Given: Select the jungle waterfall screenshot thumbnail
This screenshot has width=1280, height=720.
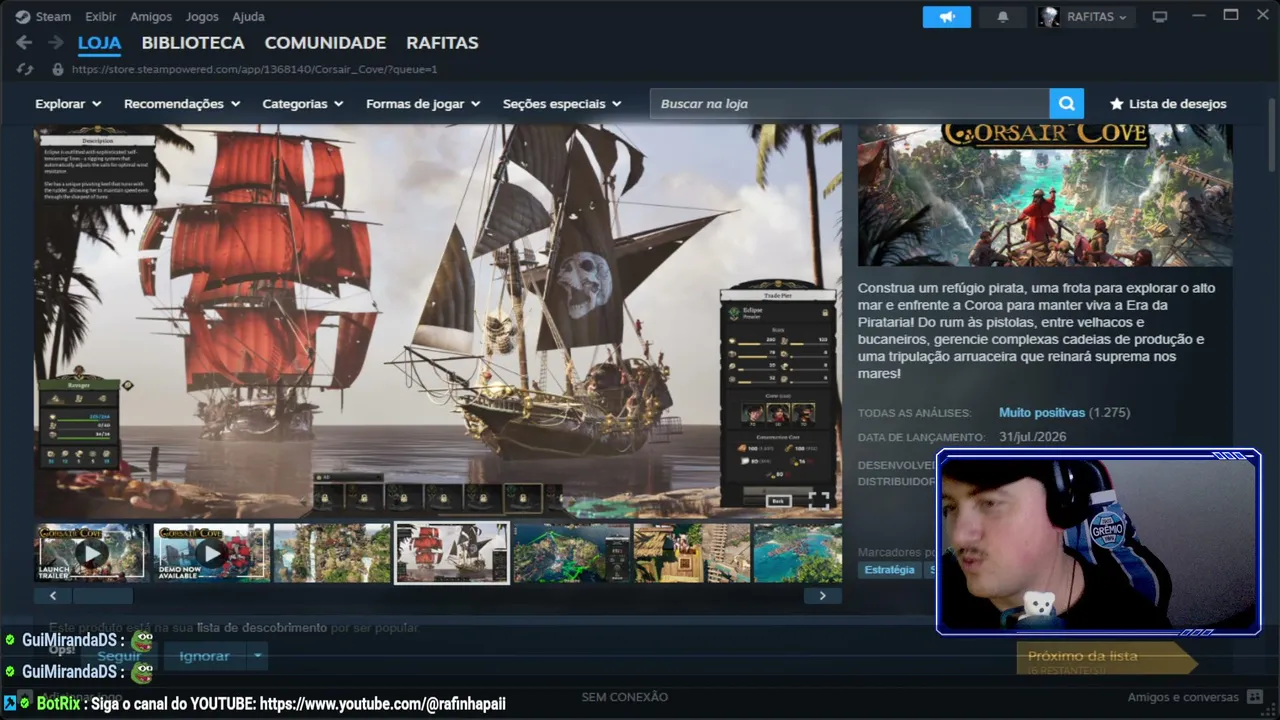Looking at the screenshot, I should click(x=332, y=553).
